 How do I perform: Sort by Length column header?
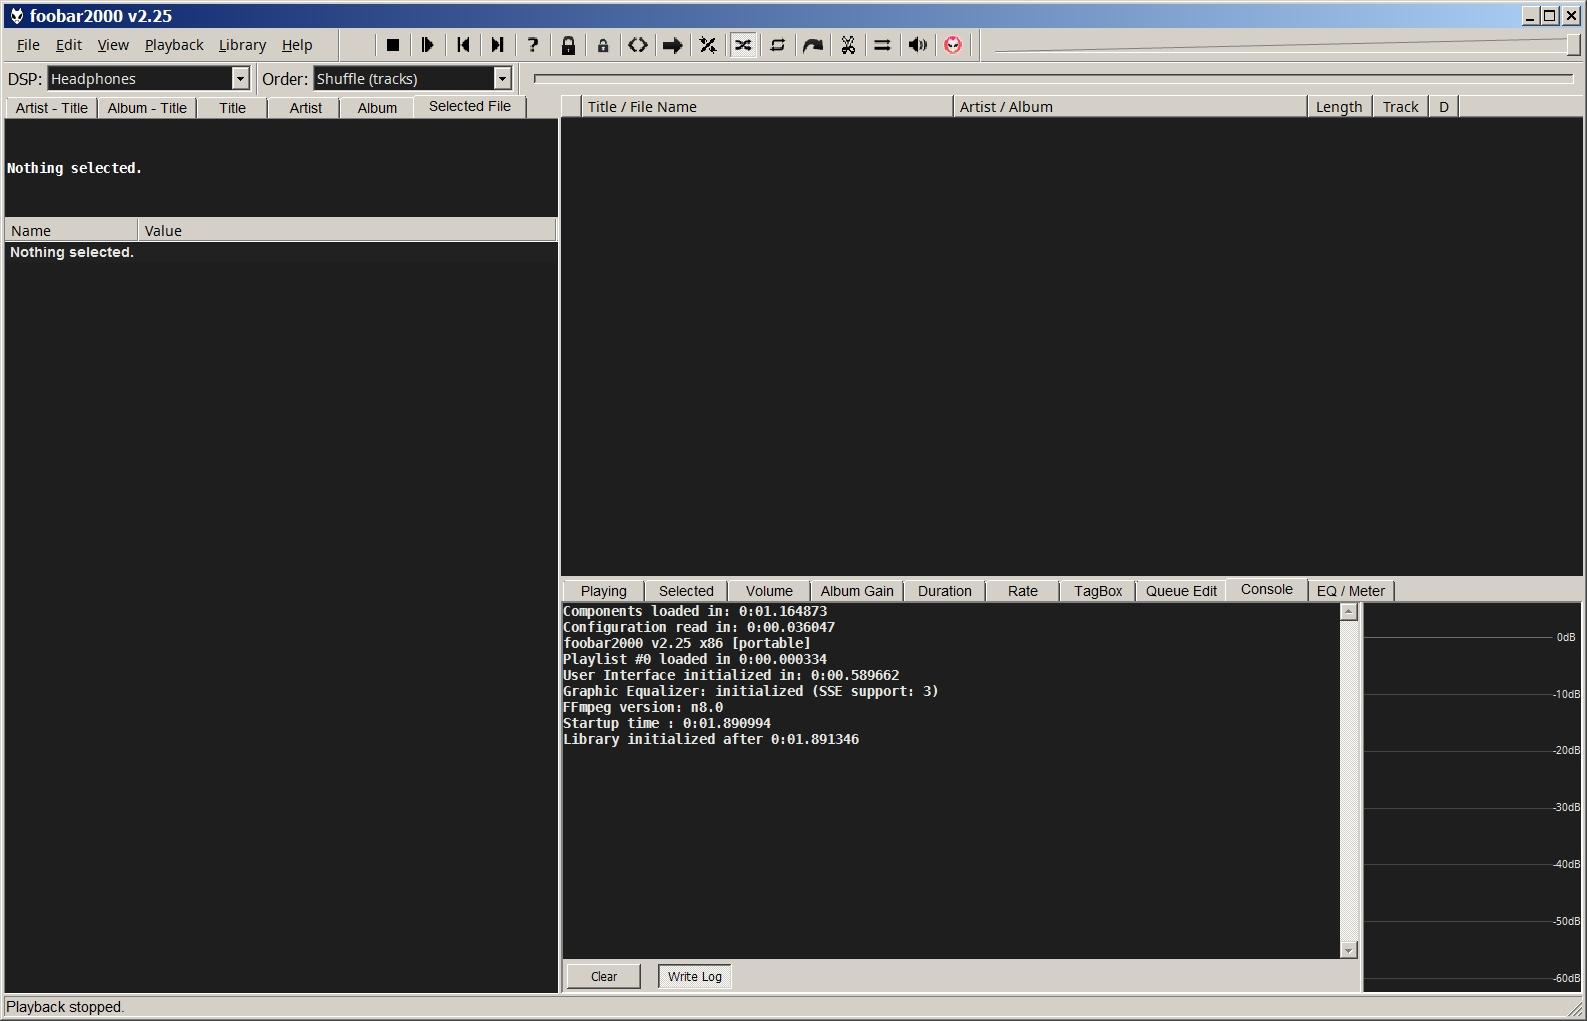click(x=1339, y=107)
